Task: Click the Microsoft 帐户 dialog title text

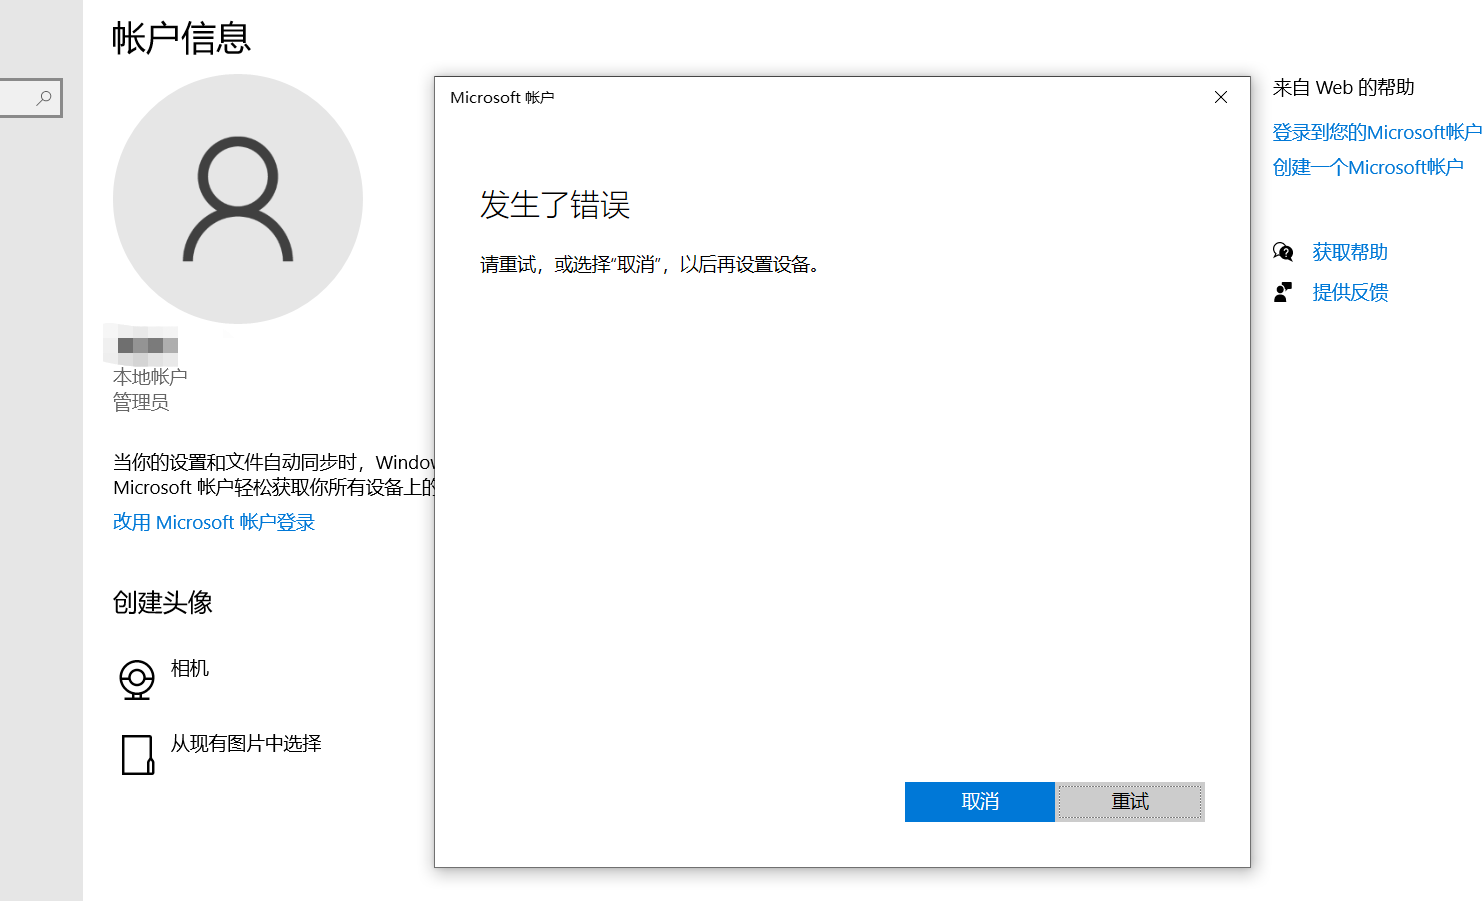Action: (x=502, y=97)
